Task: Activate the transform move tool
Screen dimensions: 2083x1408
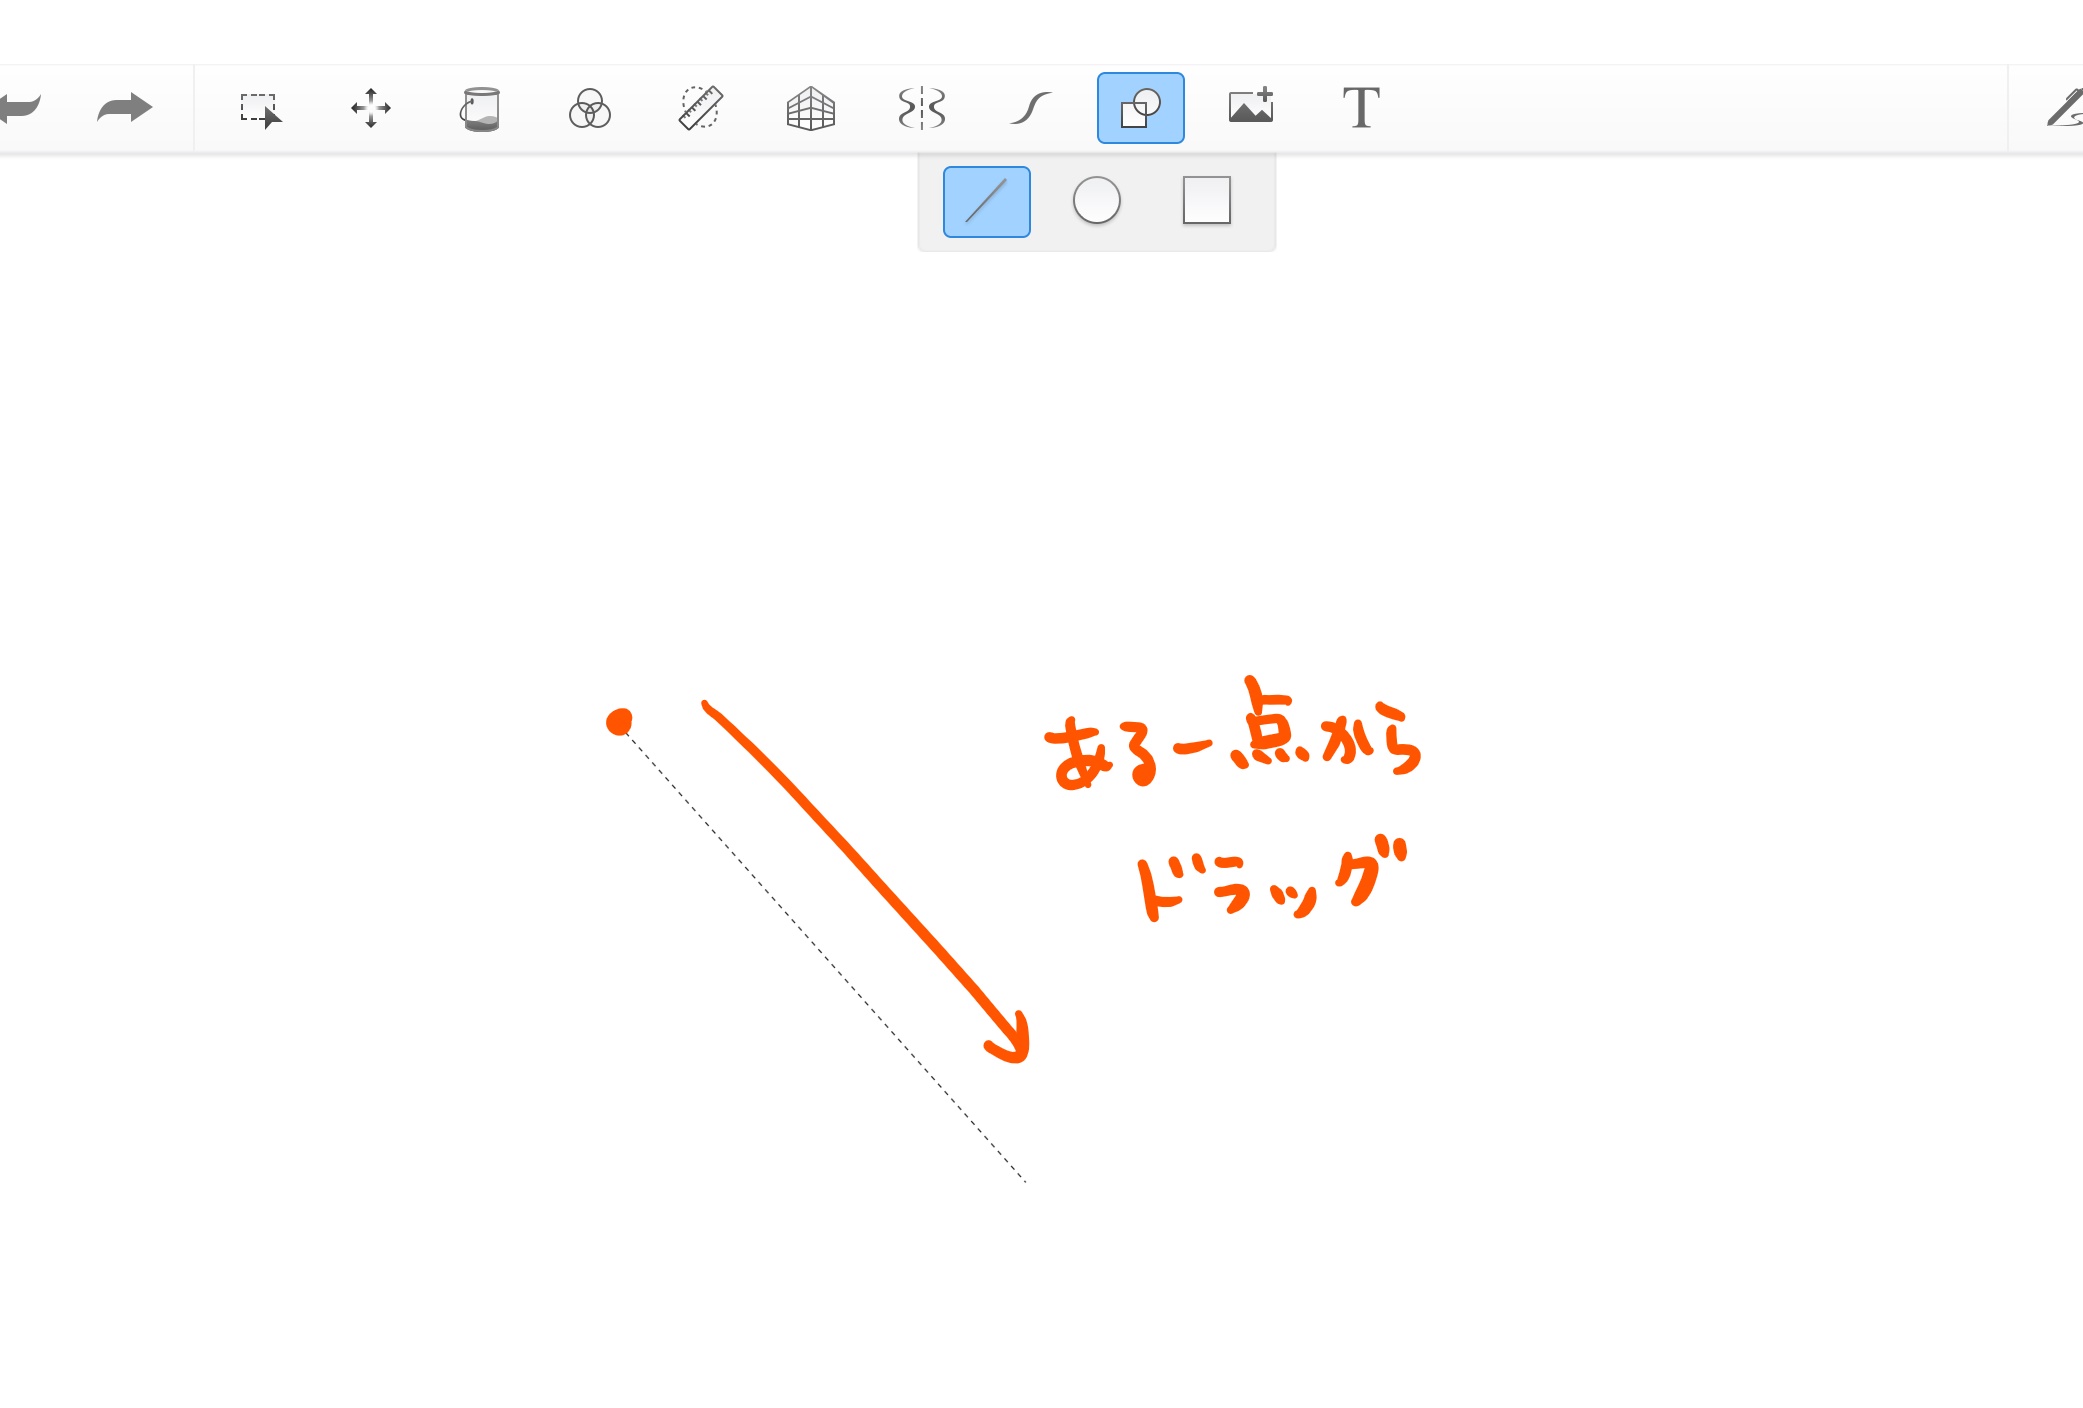Action: pyautogui.click(x=370, y=108)
